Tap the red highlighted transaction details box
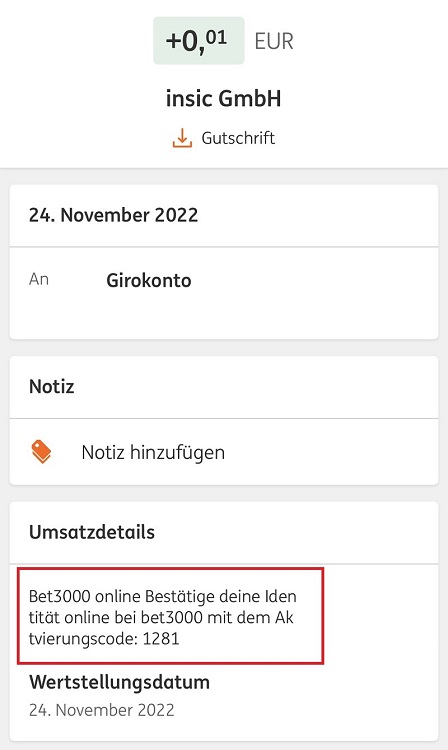Viewport: 448px width, 750px height. click(171, 616)
